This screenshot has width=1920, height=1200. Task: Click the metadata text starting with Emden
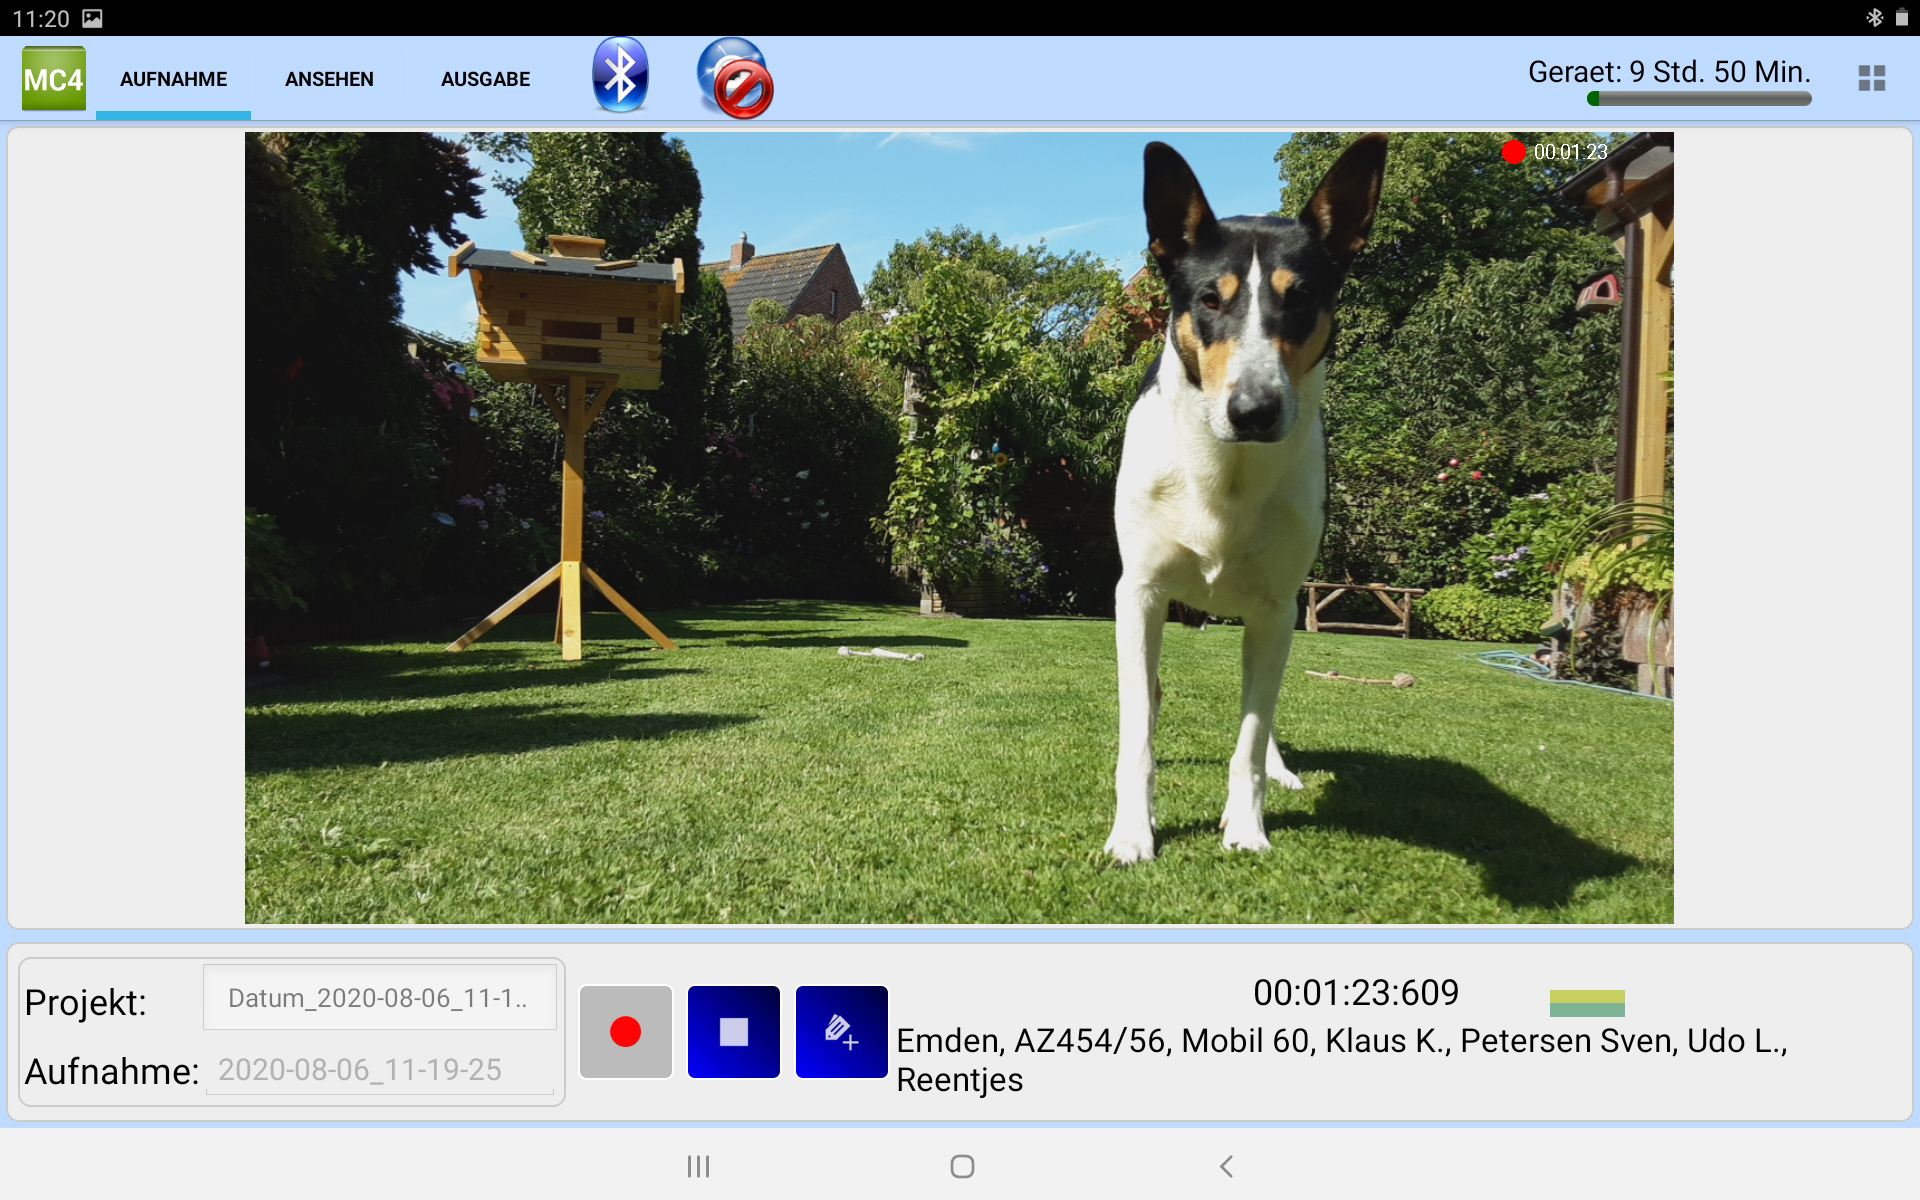pyautogui.click(x=1342, y=1060)
